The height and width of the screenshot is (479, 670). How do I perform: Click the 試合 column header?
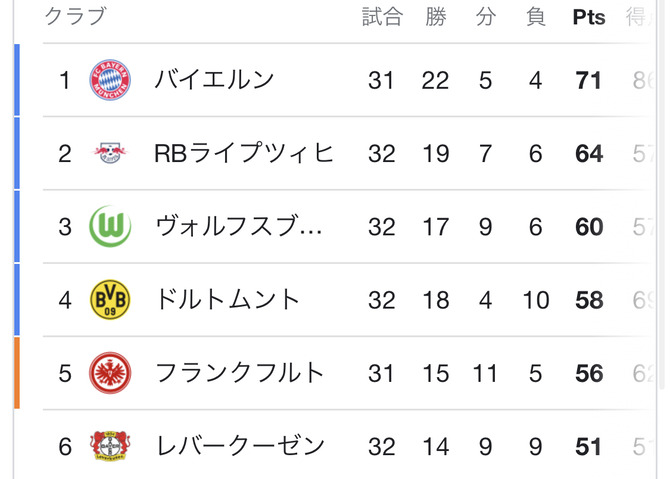[x=381, y=17]
